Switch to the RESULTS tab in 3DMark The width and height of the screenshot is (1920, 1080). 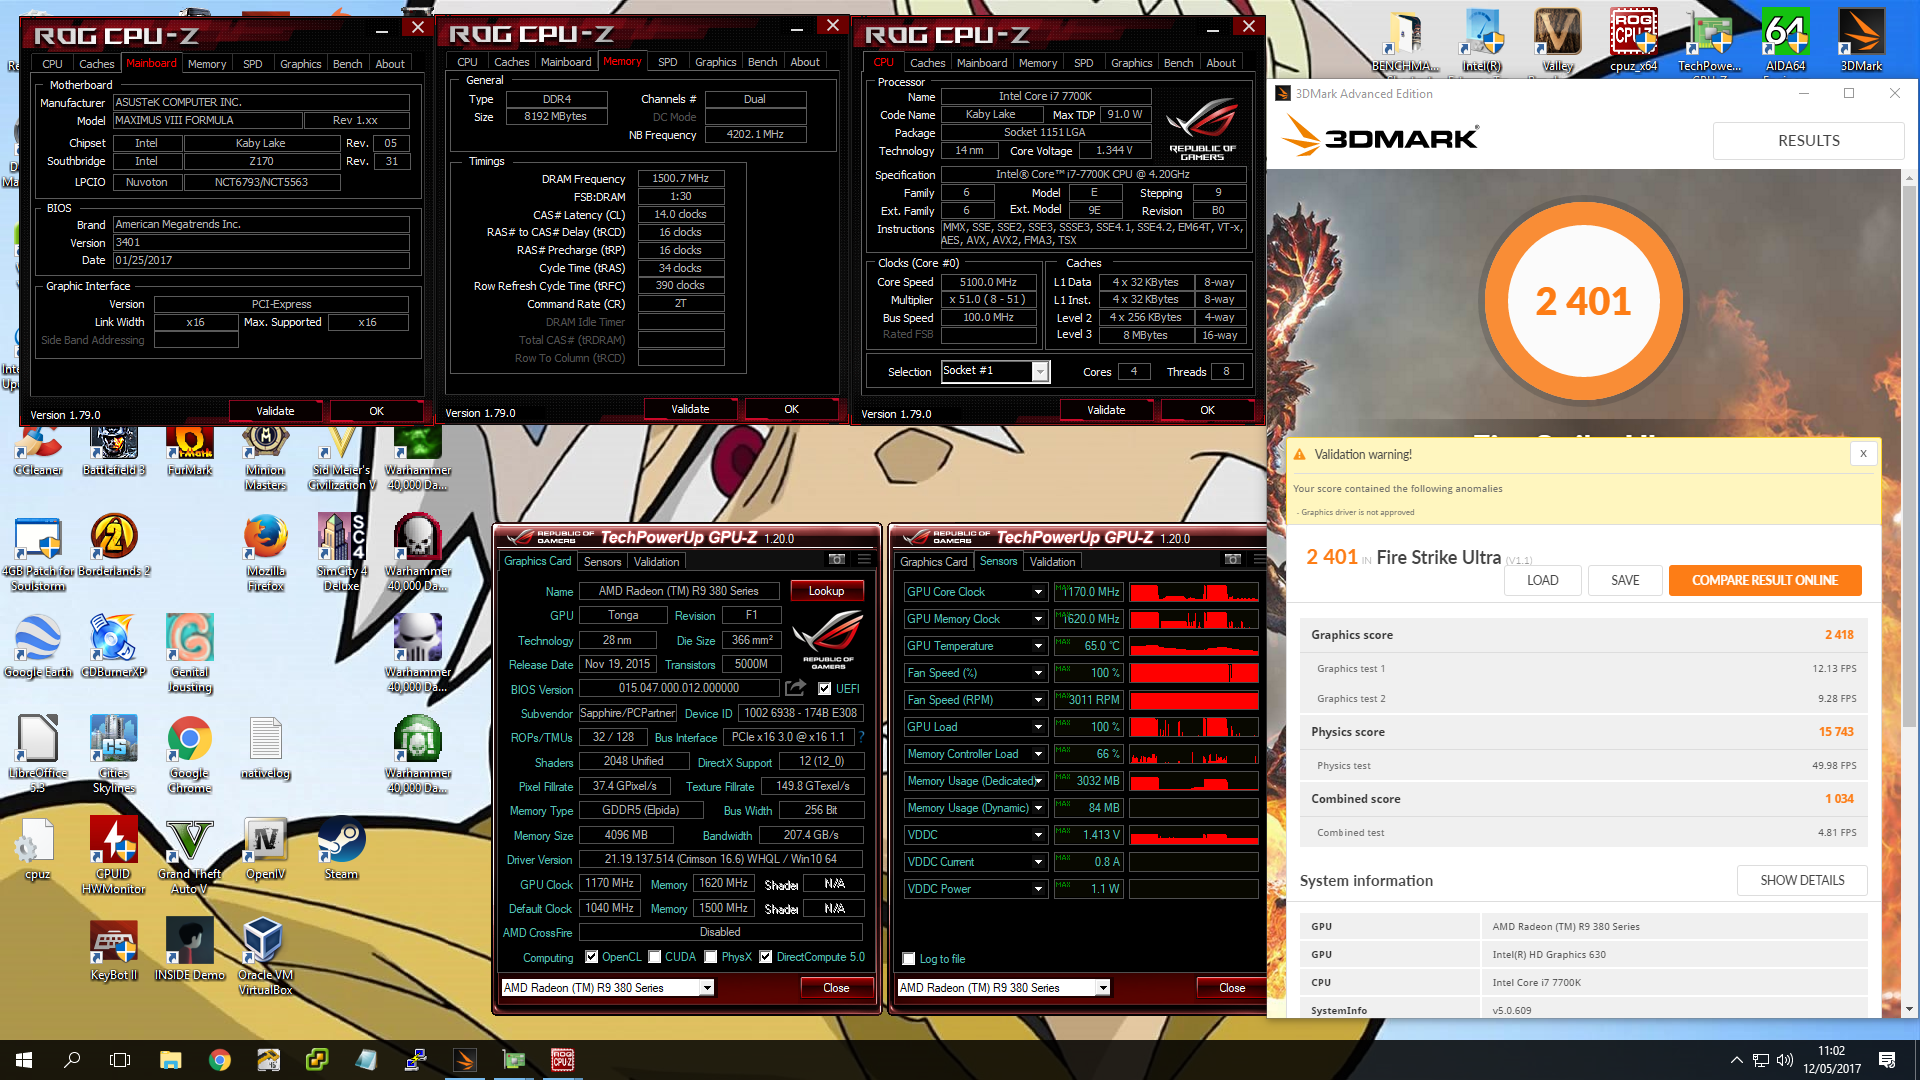pyautogui.click(x=1808, y=141)
